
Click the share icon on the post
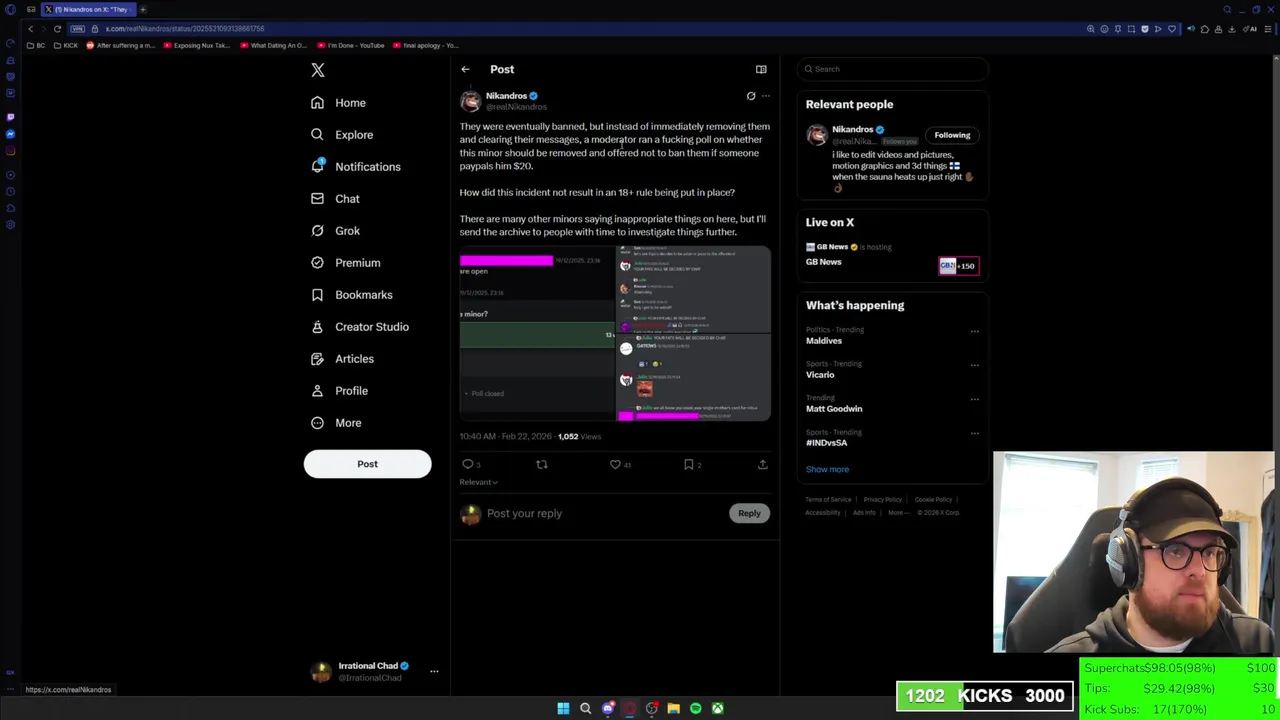(762, 464)
